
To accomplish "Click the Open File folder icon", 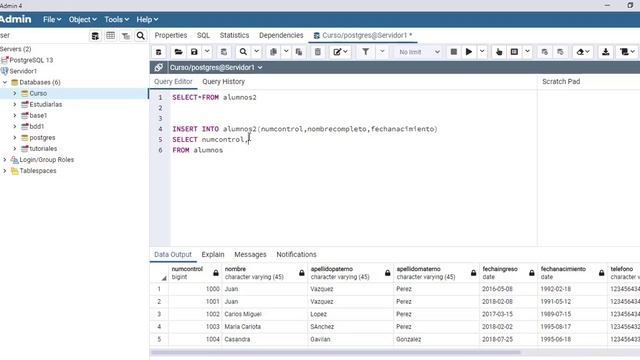I will coord(178,52).
